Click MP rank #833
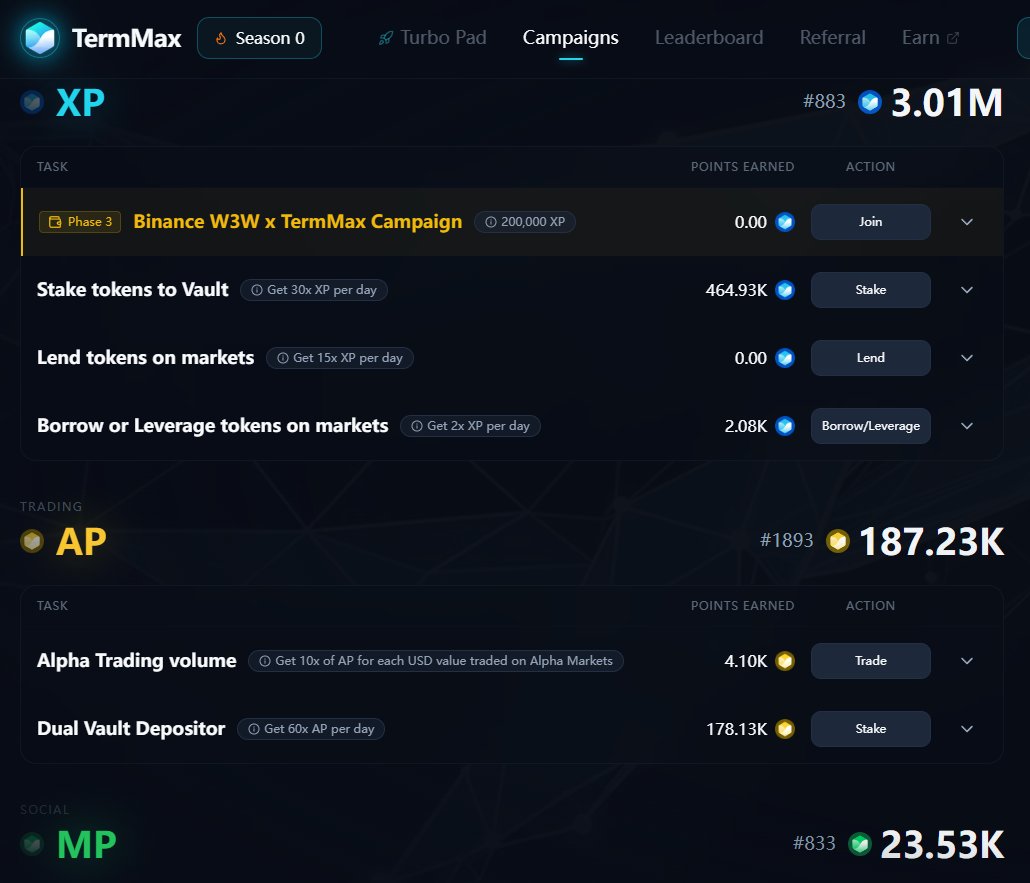 [814, 844]
